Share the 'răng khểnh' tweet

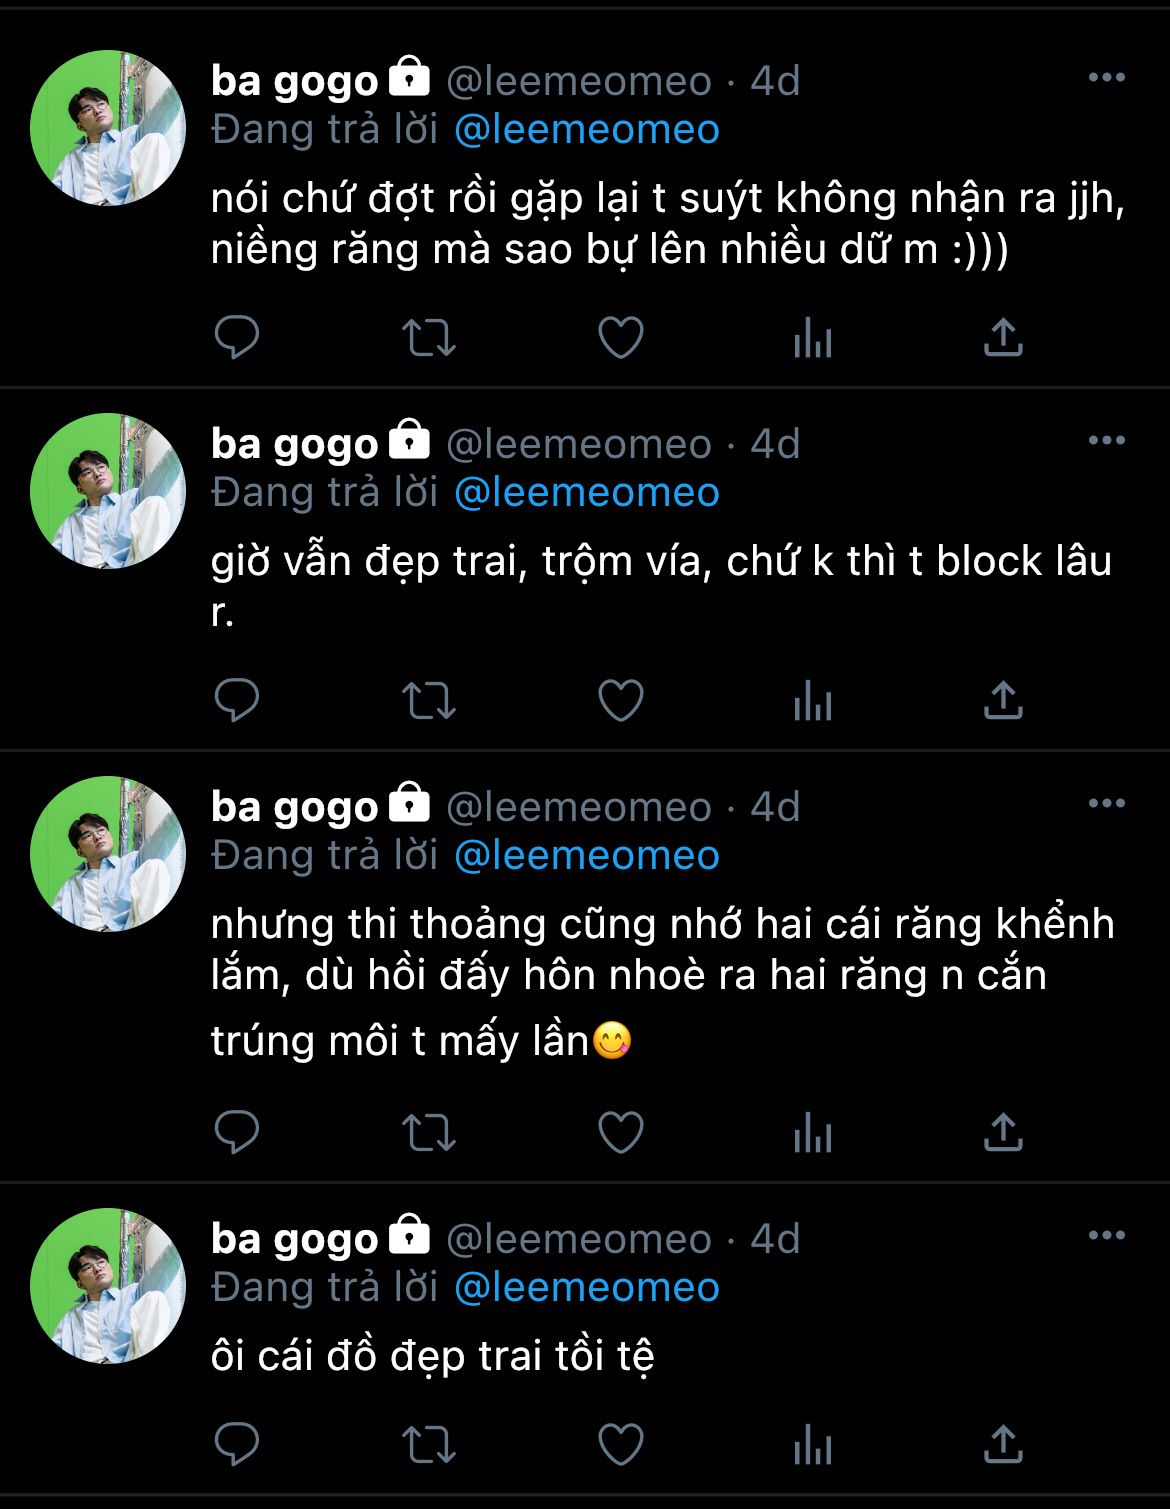1003,1133
